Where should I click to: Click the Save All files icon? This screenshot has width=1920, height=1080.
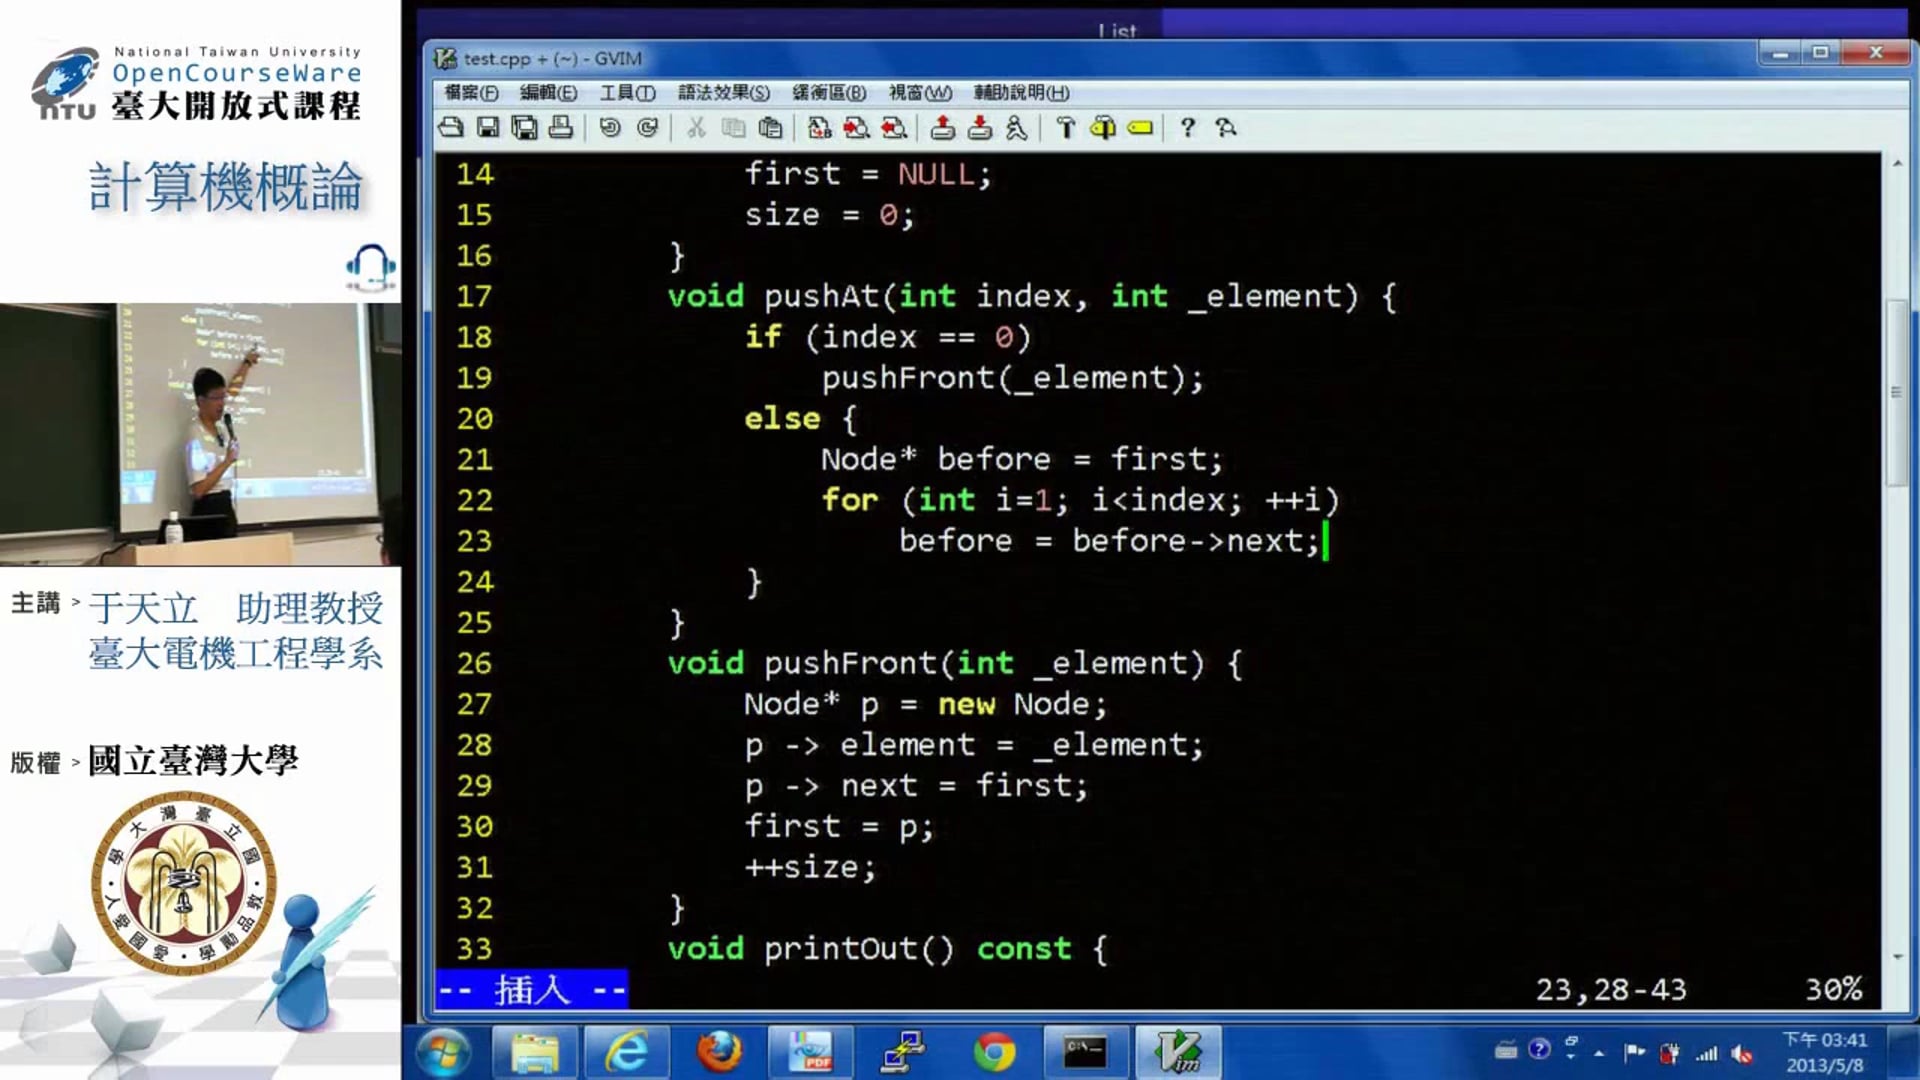524,127
